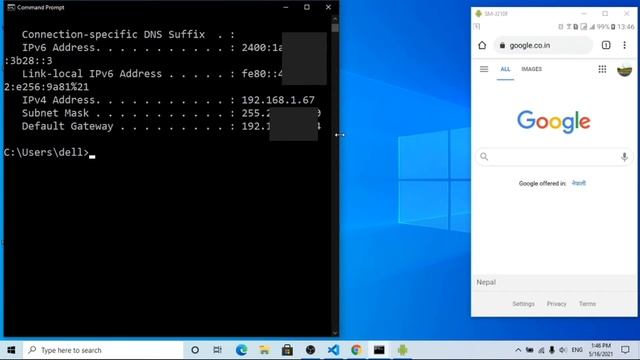The image size is (640, 360).
Task: Click the magnifier icon in Google search box
Action: pyautogui.click(x=484, y=156)
